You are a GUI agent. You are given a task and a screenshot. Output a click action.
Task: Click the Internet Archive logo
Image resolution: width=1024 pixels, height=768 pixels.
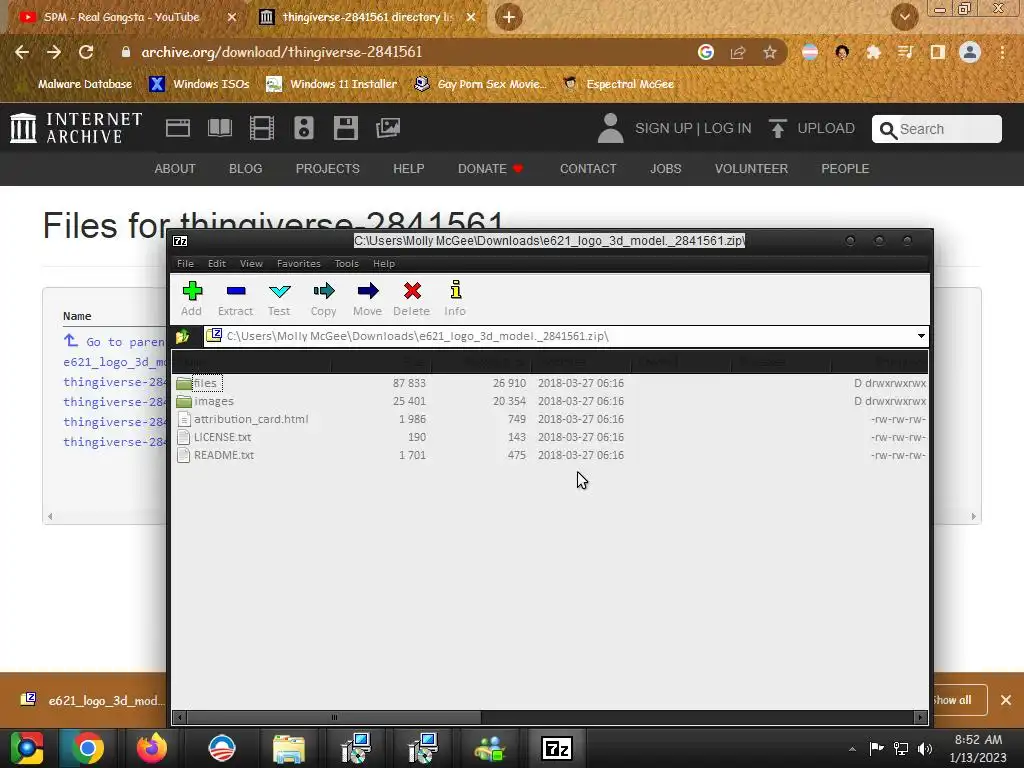click(x=76, y=128)
